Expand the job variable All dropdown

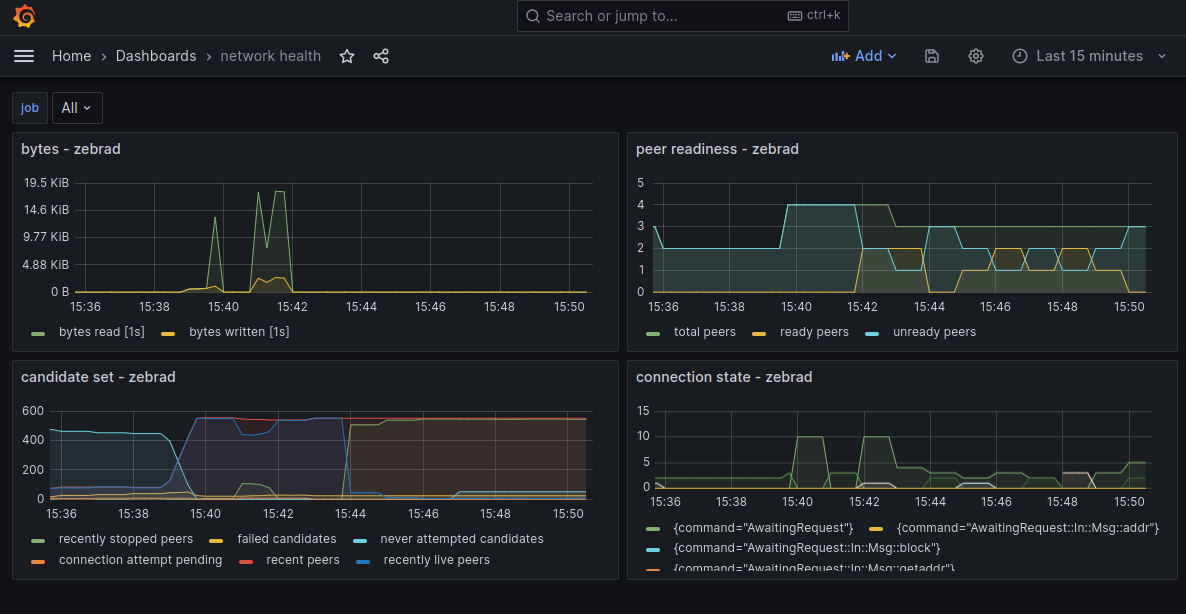point(77,108)
